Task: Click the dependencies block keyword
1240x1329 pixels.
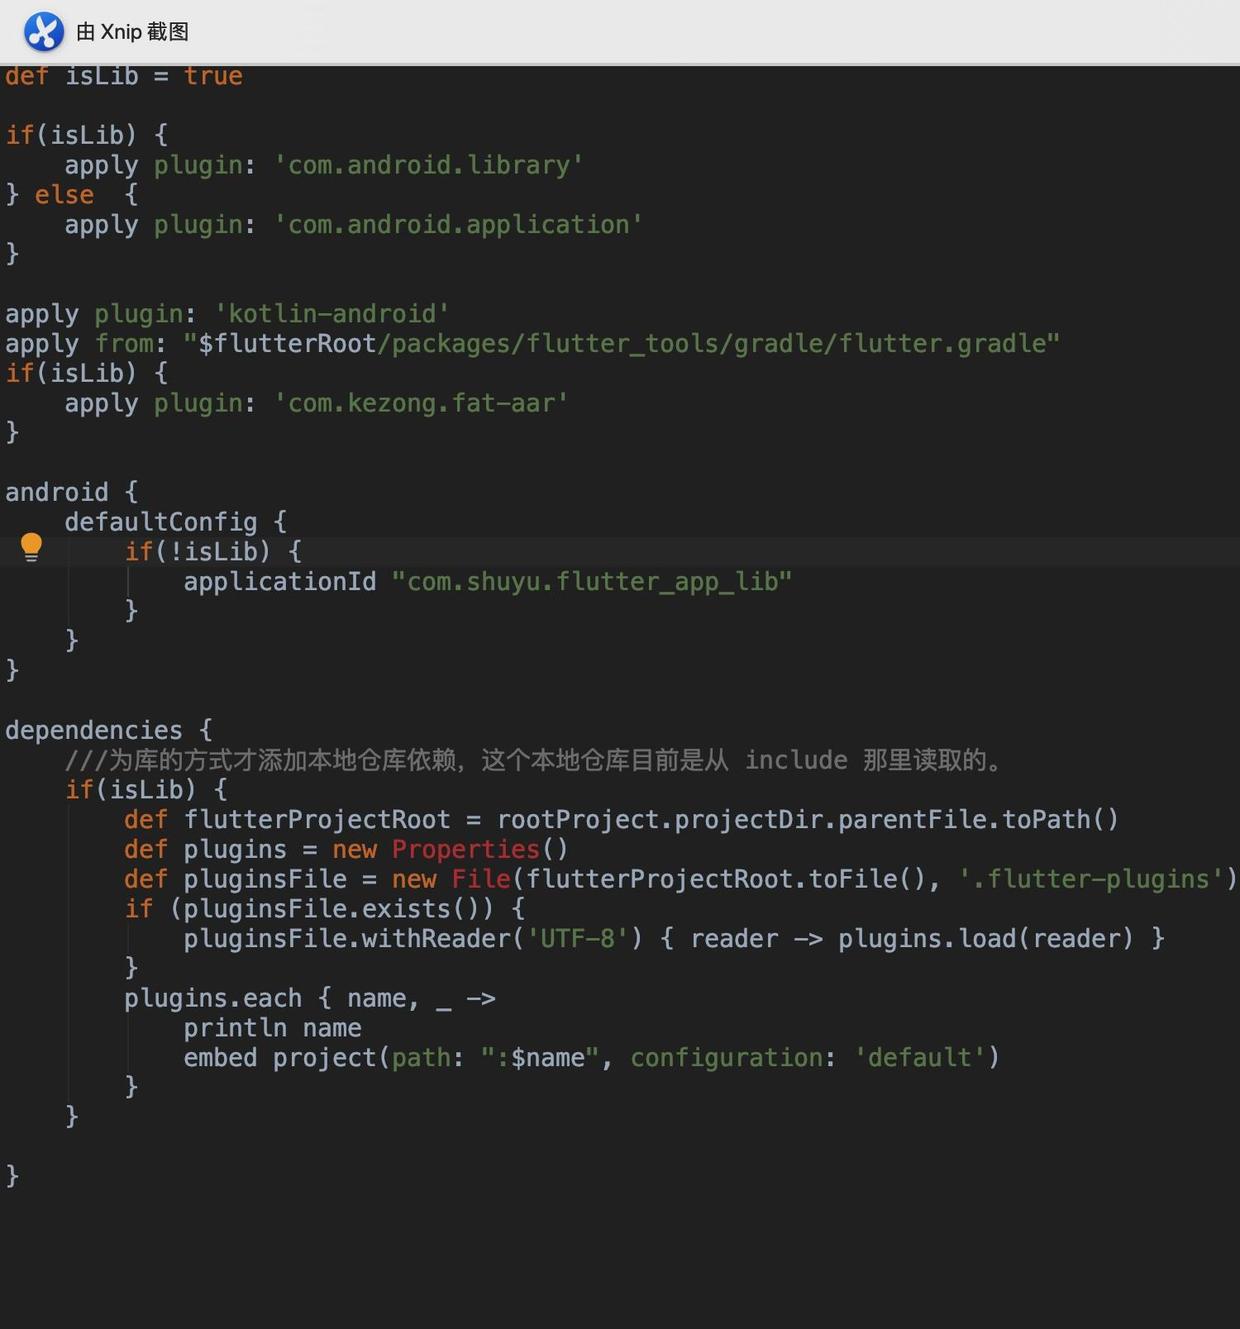Action: pos(93,730)
